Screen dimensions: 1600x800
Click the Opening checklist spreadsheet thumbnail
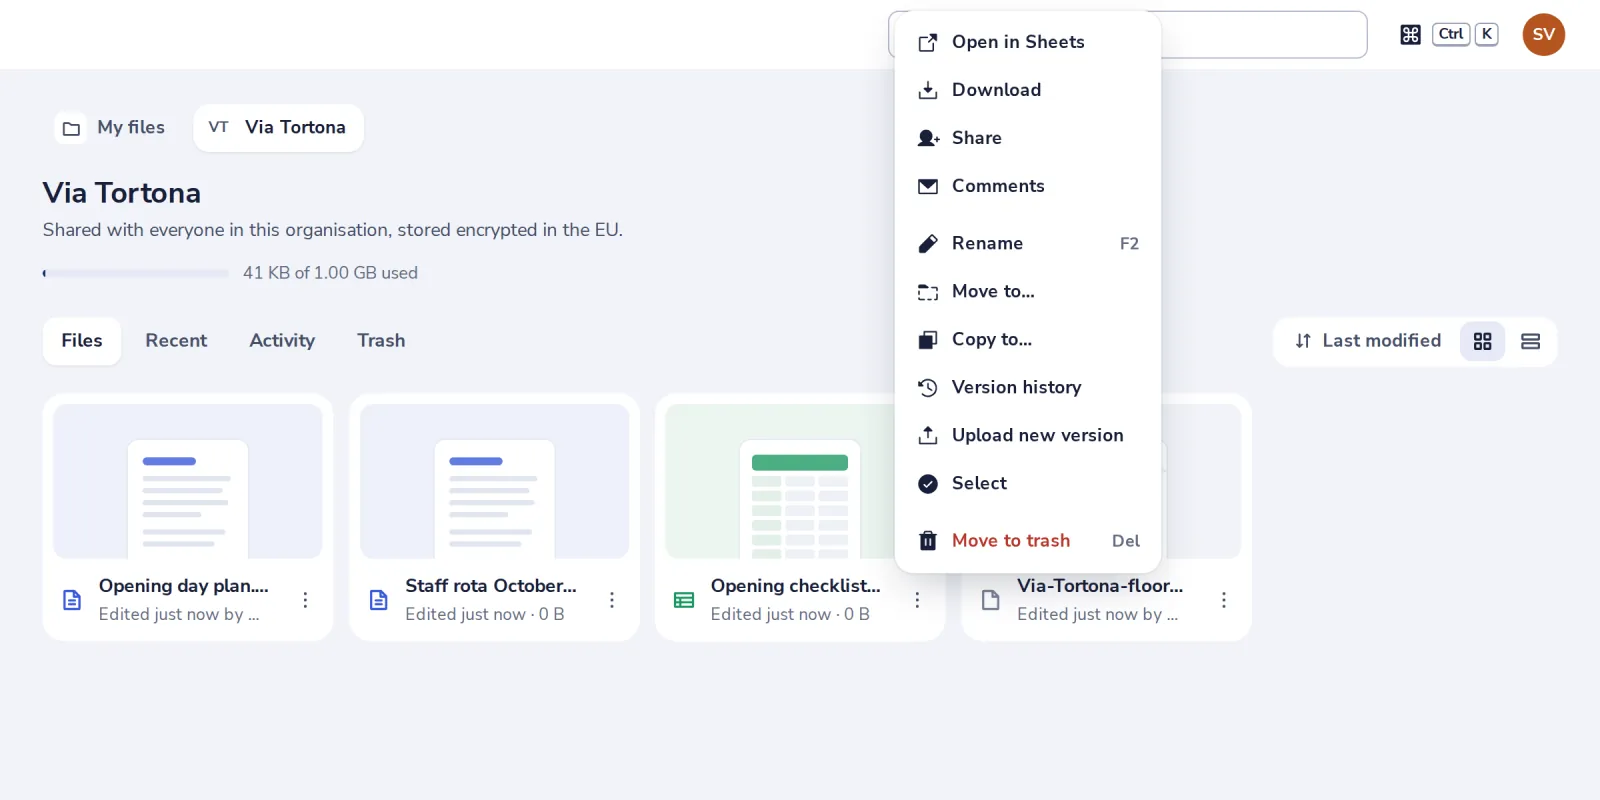[x=780, y=481]
